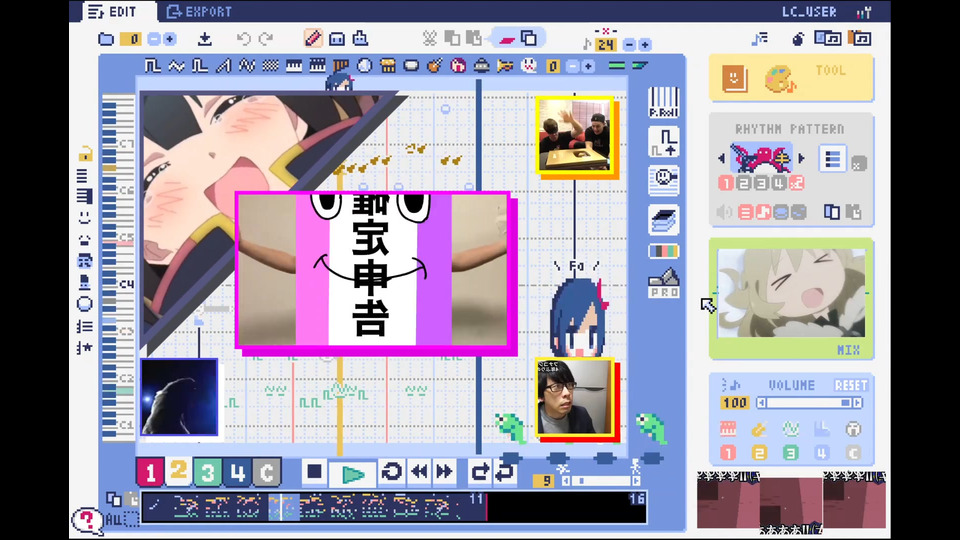Start playback with the play button
The height and width of the screenshot is (540, 960).
[353, 474]
